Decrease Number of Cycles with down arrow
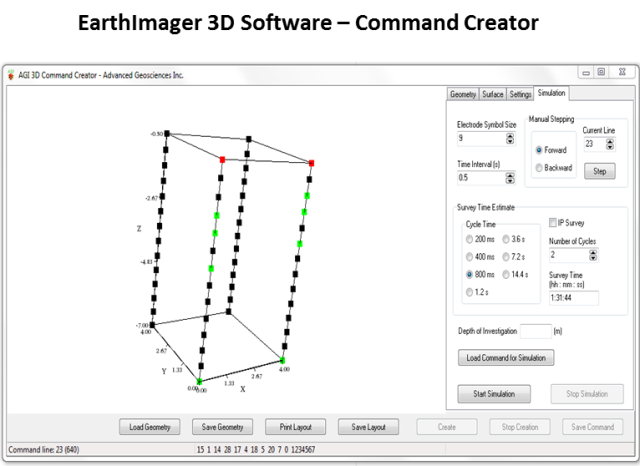 [593, 258]
